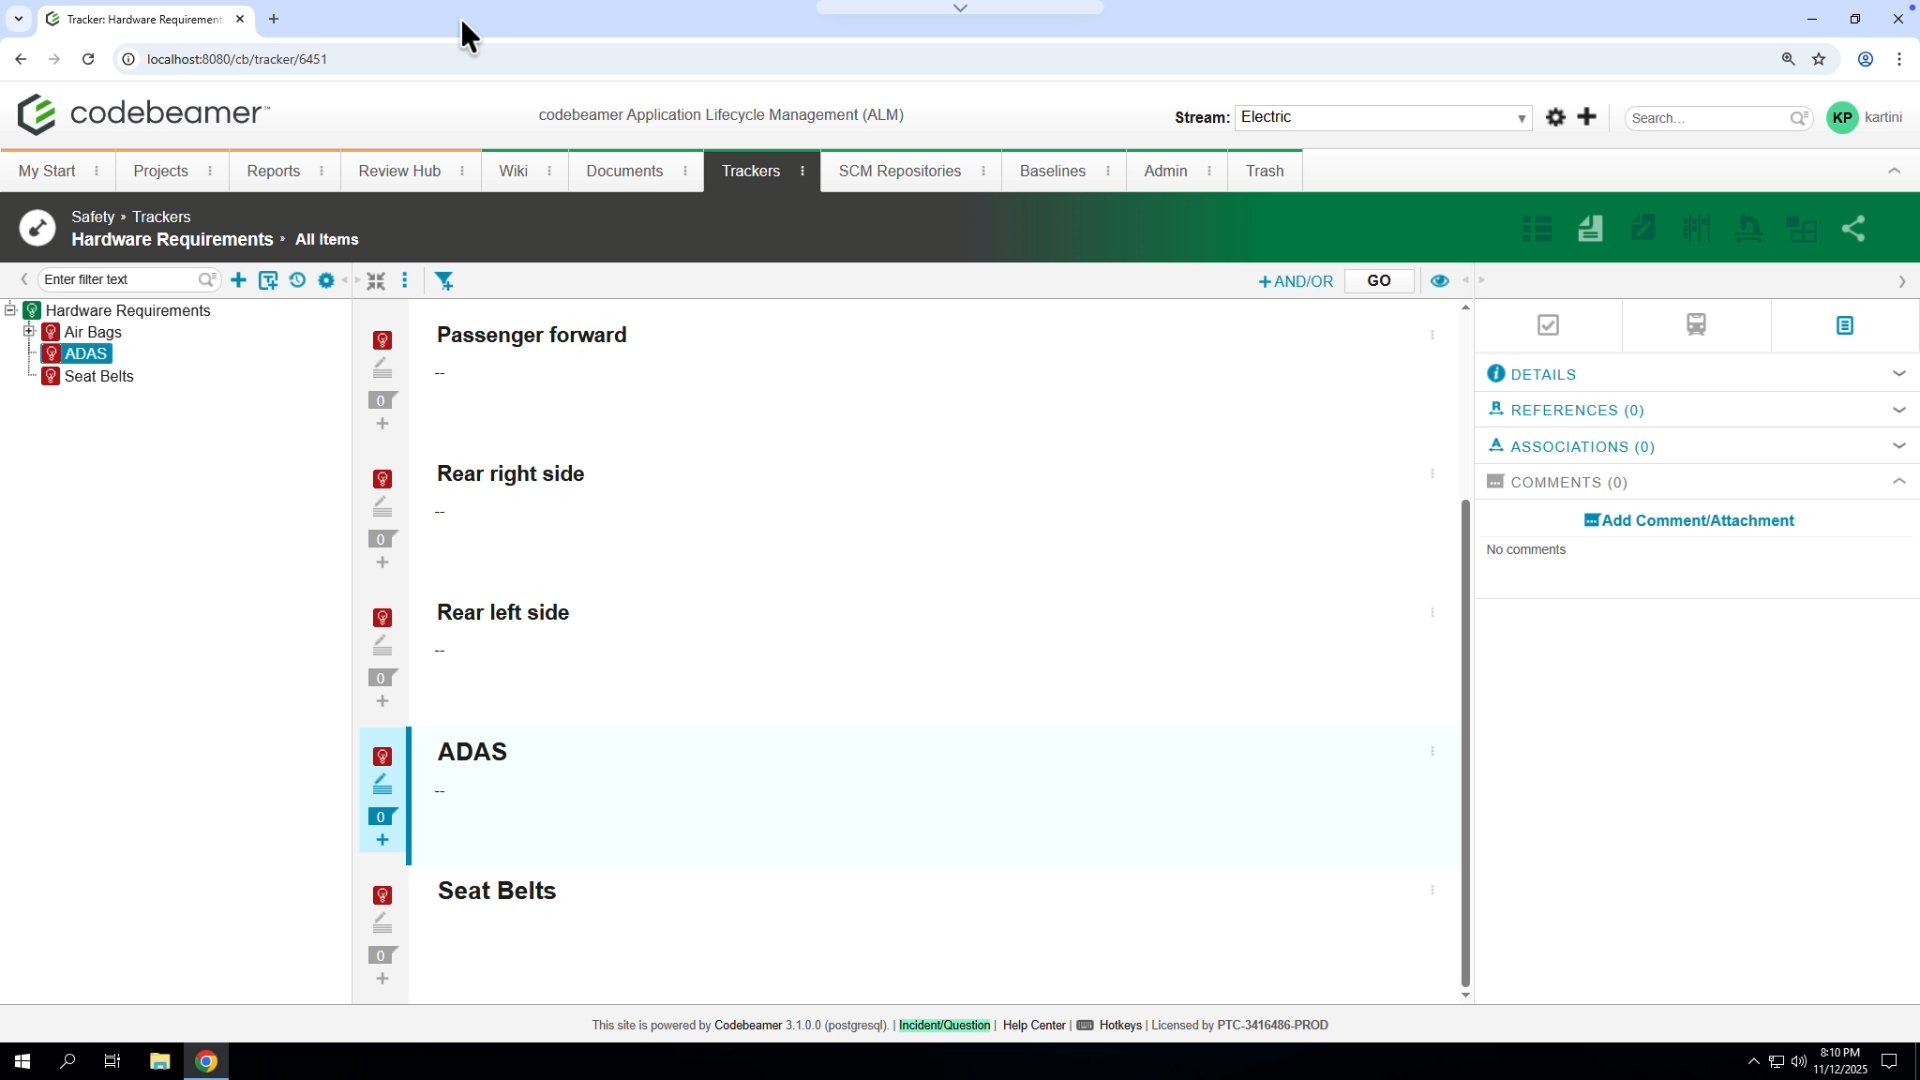Expand the Air Bags tree node

click(x=29, y=332)
